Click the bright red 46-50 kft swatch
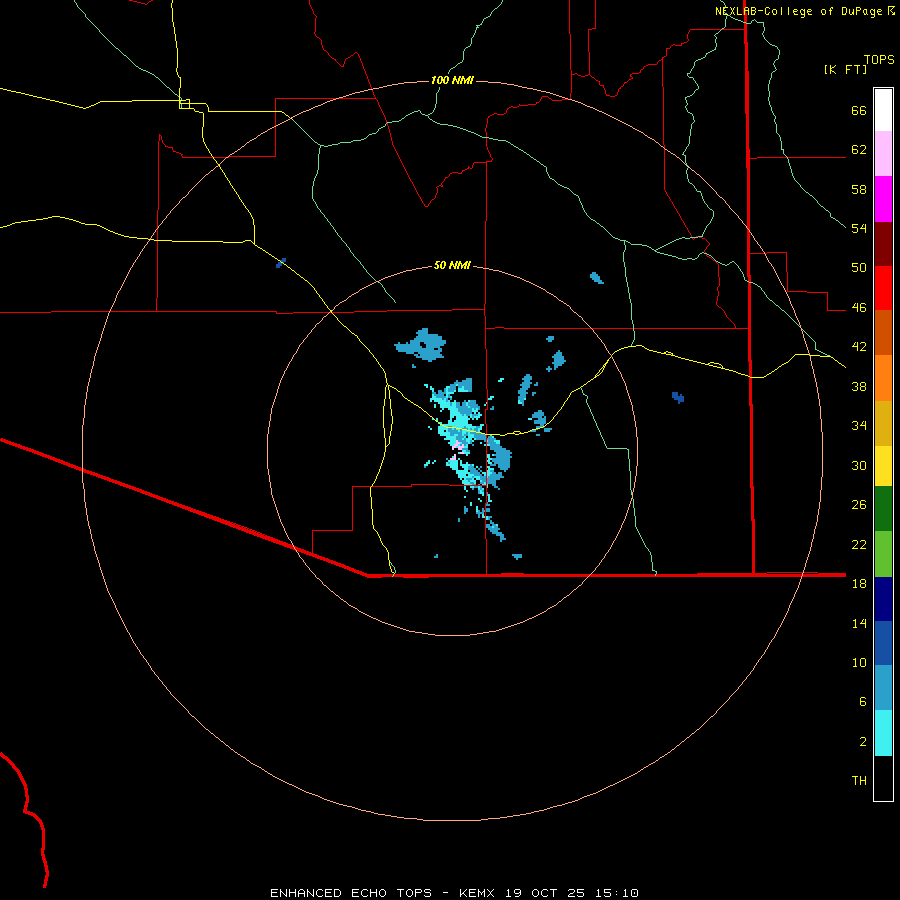Viewport: 900px width, 900px height. [x=883, y=288]
